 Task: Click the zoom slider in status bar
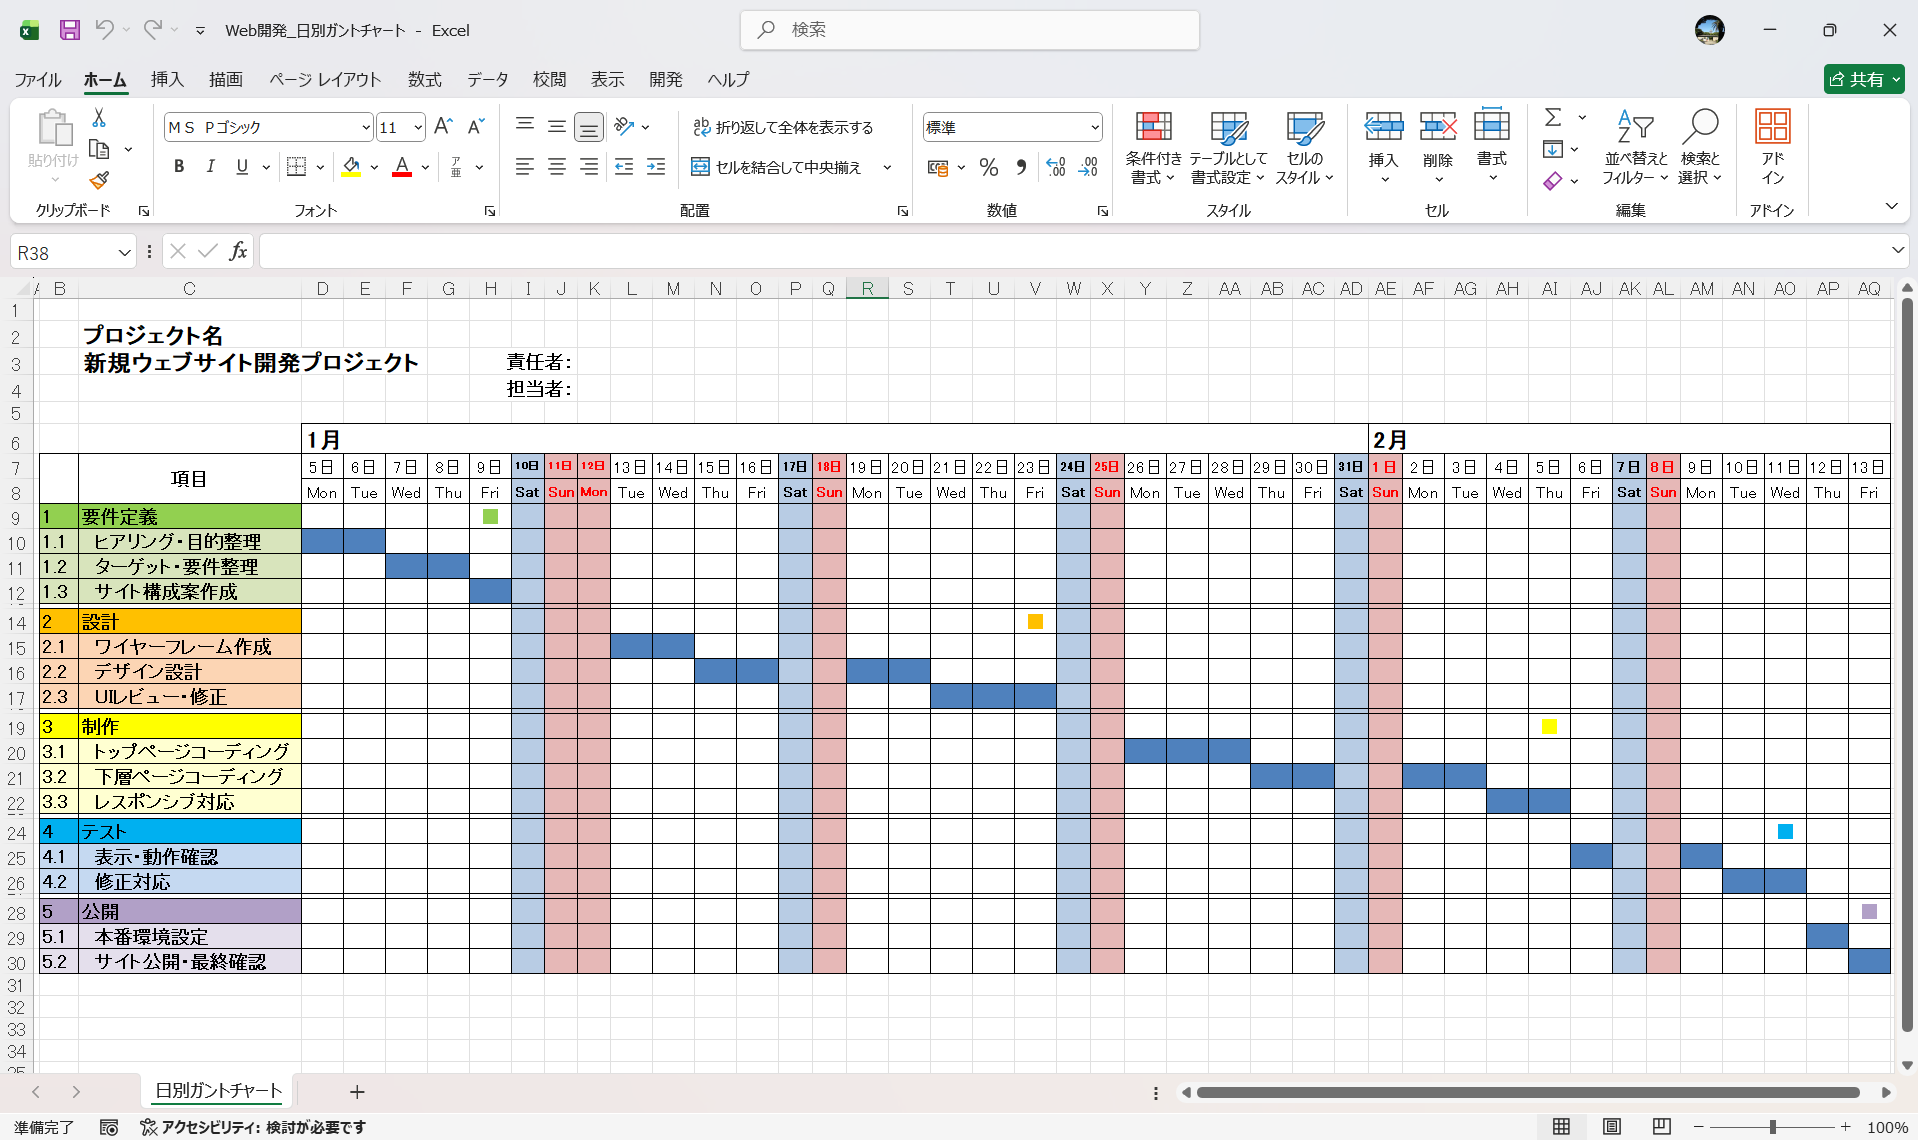[x=1772, y=1127]
